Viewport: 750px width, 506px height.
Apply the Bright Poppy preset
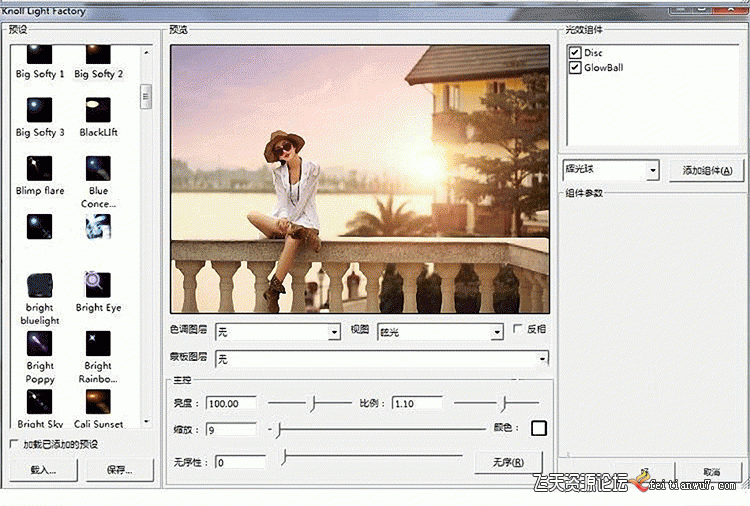point(40,358)
